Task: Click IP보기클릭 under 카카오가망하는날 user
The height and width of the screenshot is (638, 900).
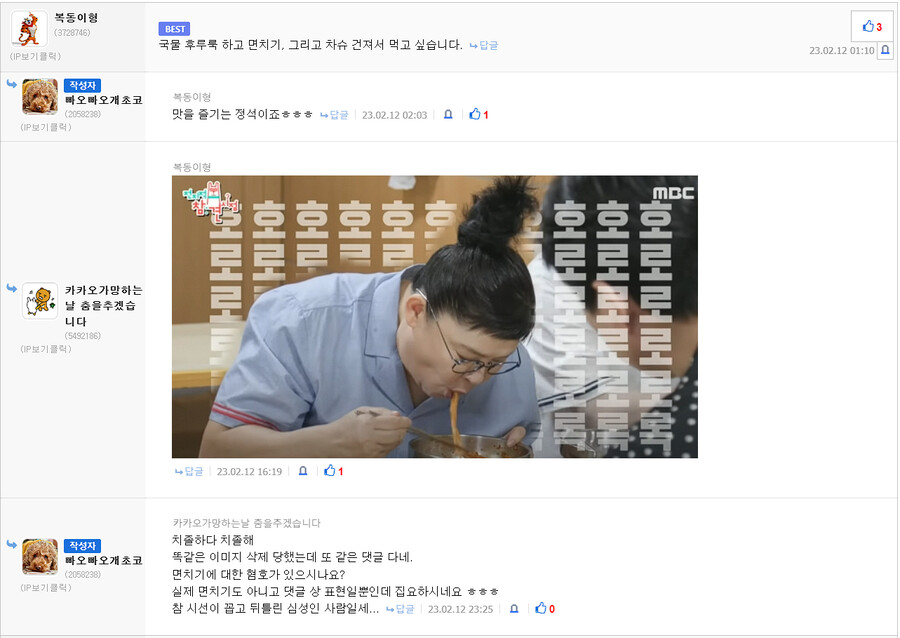Action: (x=46, y=349)
